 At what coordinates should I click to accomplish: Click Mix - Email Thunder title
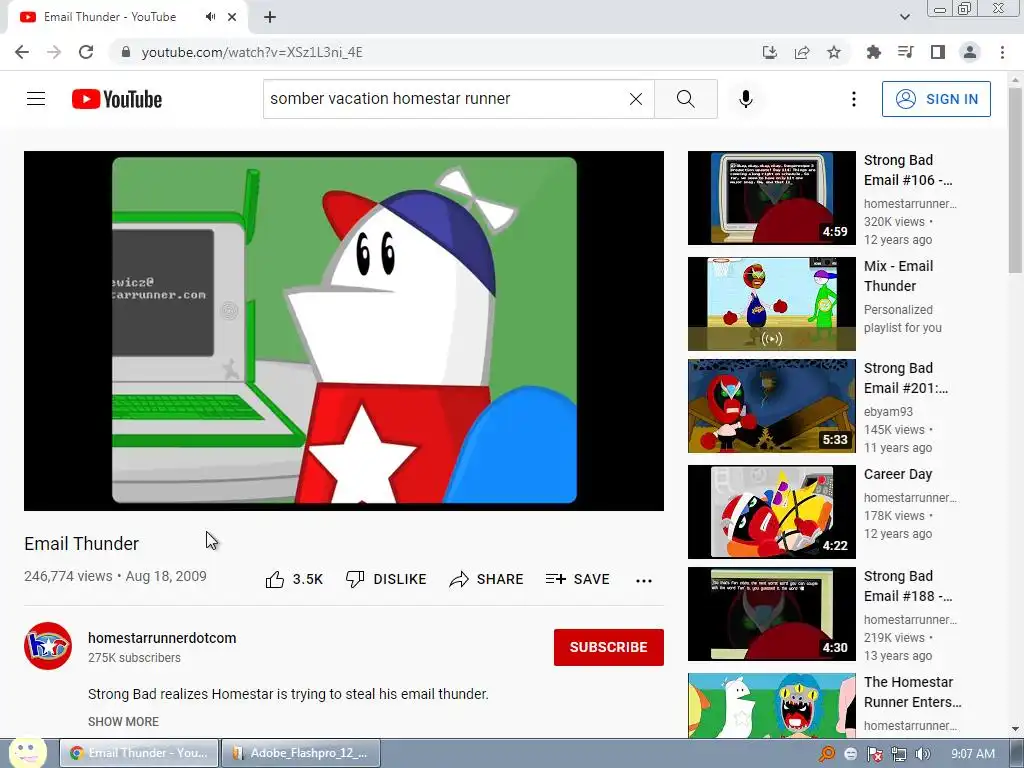[899, 276]
